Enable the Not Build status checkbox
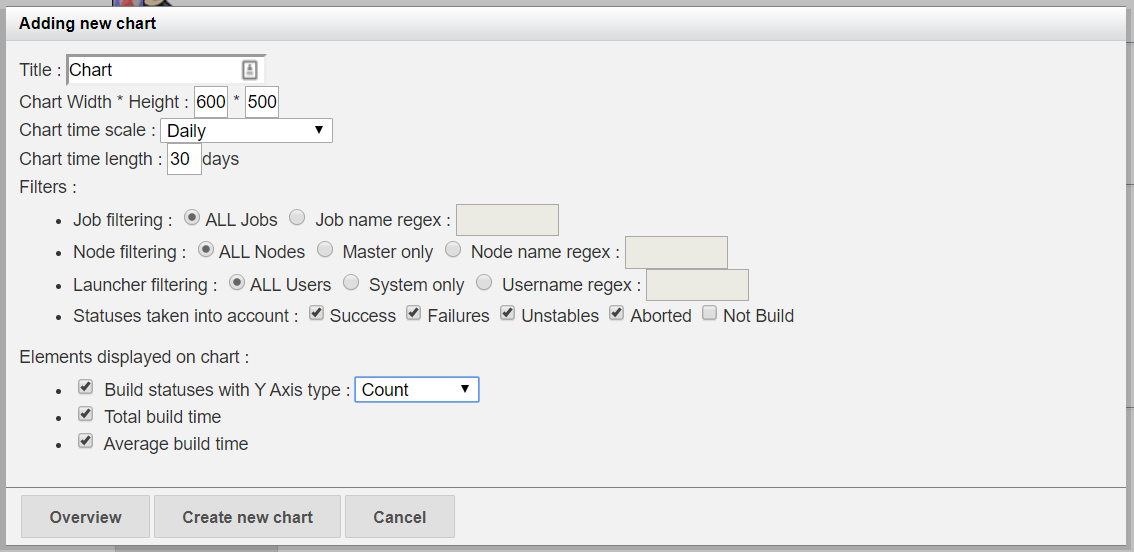This screenshot has width=1134, height=552. pos(710,314)
